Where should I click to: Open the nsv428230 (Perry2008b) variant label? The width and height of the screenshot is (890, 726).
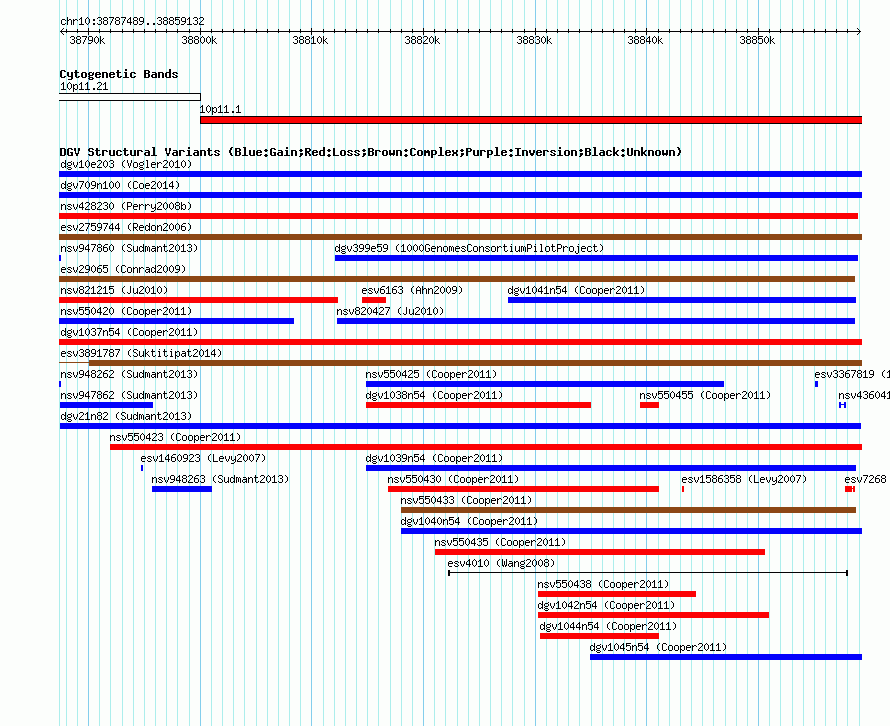pos(126,206)
